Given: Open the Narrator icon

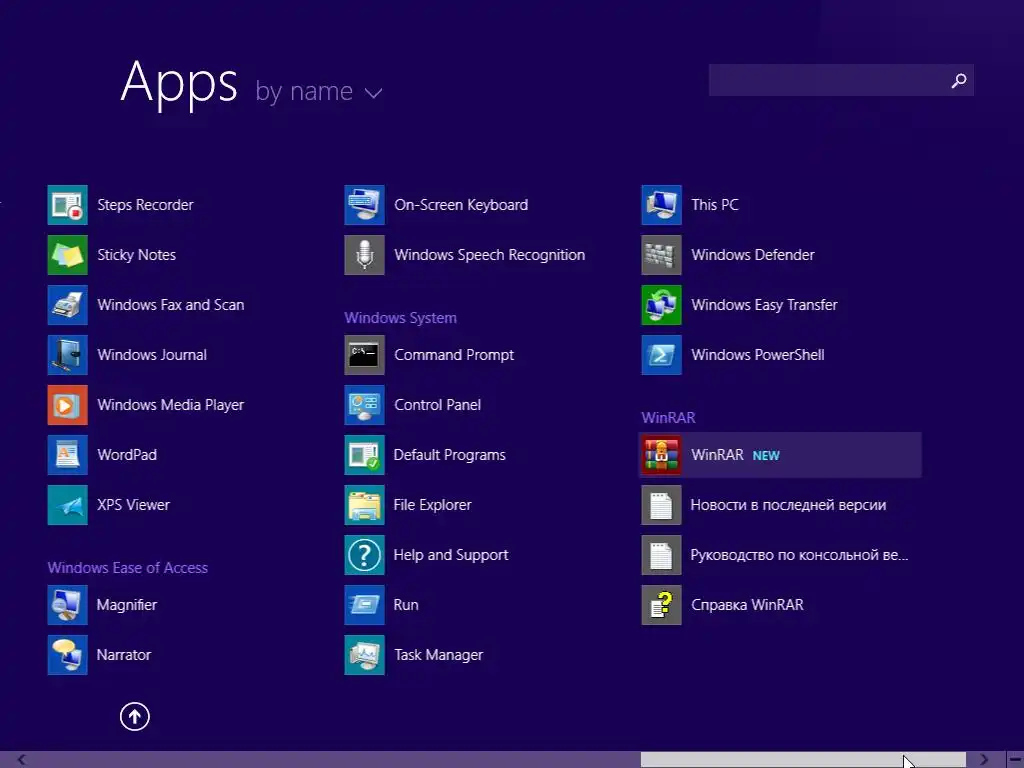Looking at the screenshot, I should click(67, 654).
